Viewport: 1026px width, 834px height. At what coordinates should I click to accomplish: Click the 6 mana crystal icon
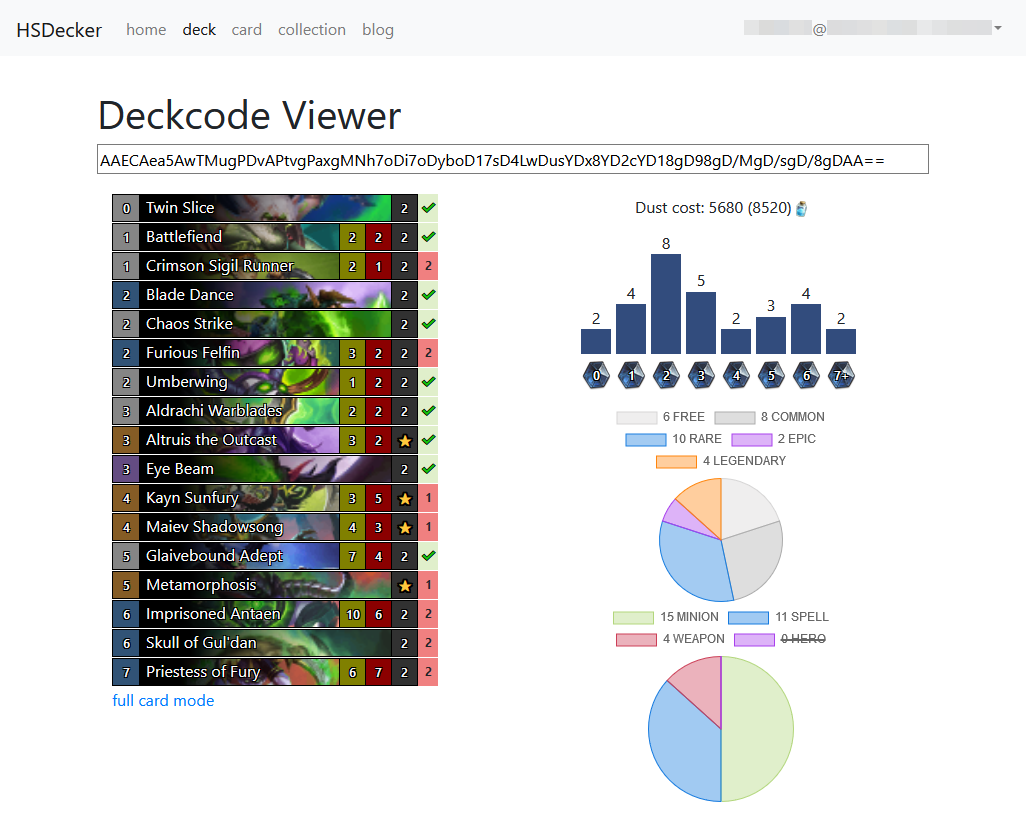click(x=806, y=375)
